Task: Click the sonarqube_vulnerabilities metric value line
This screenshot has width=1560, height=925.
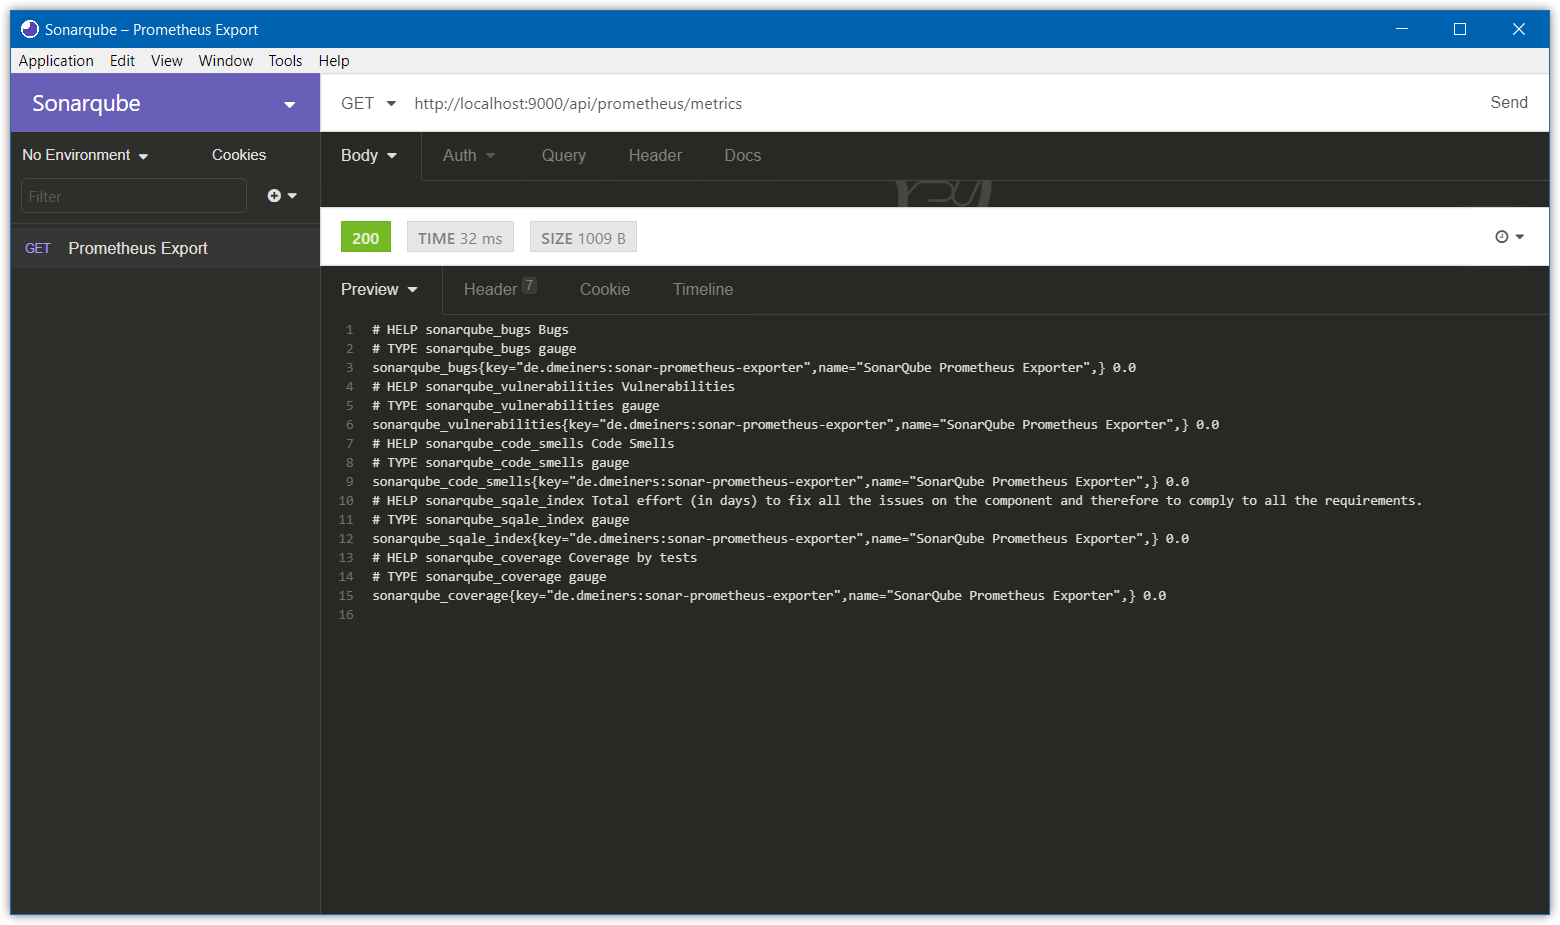Action: point(795,424)
